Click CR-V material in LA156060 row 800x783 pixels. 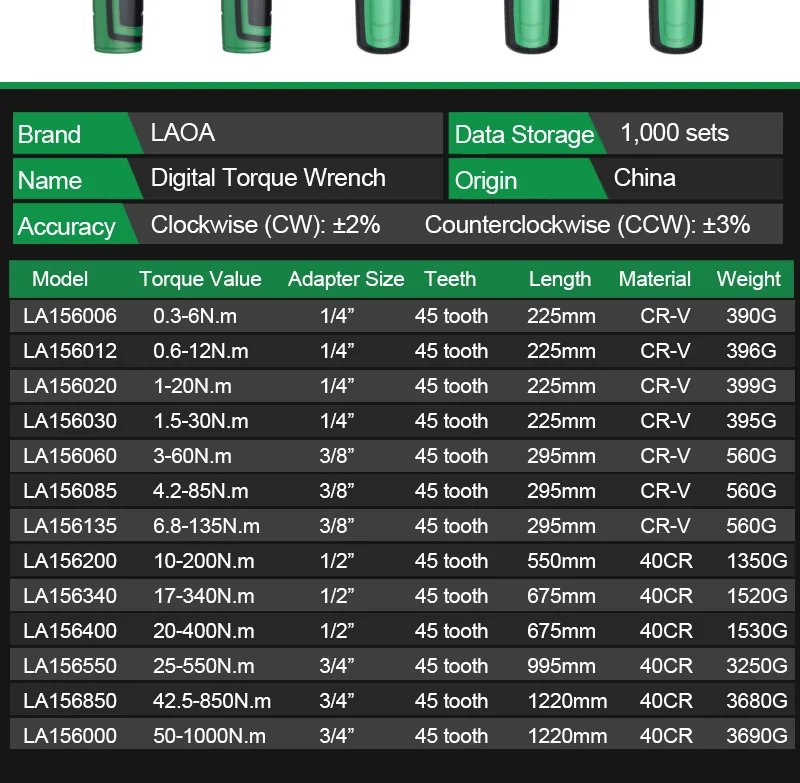click(x=665, y=456)
